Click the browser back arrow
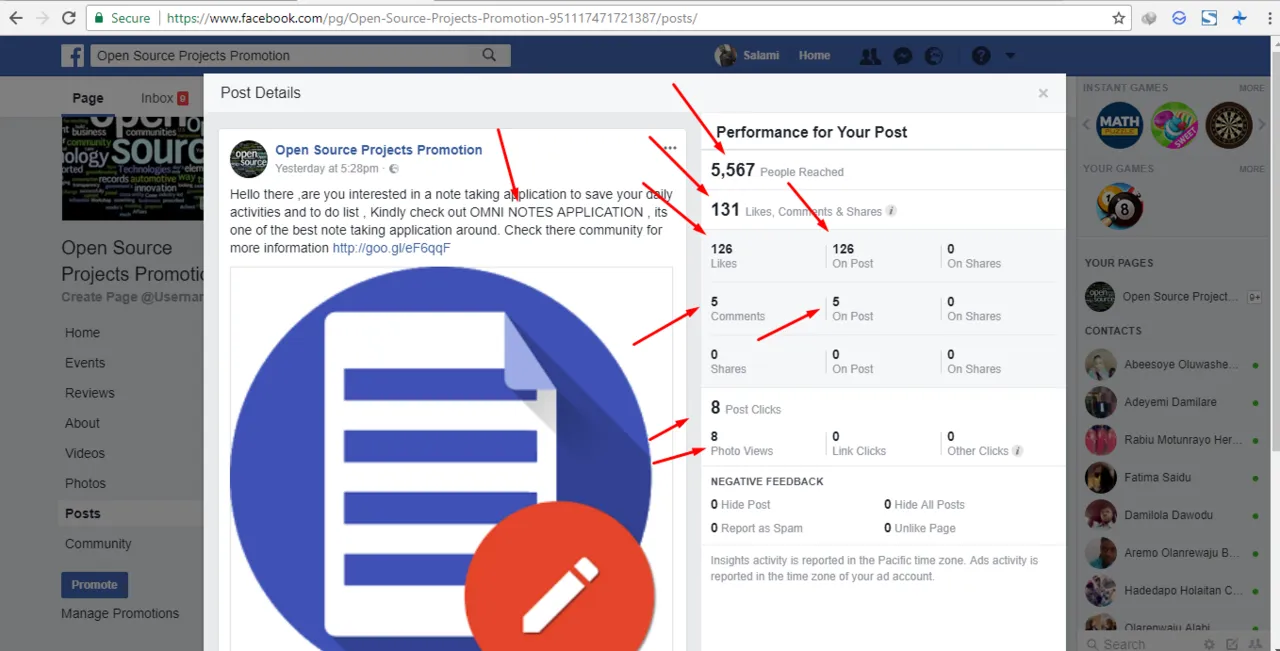The image size is (1280, 651). tap(16, 18)
